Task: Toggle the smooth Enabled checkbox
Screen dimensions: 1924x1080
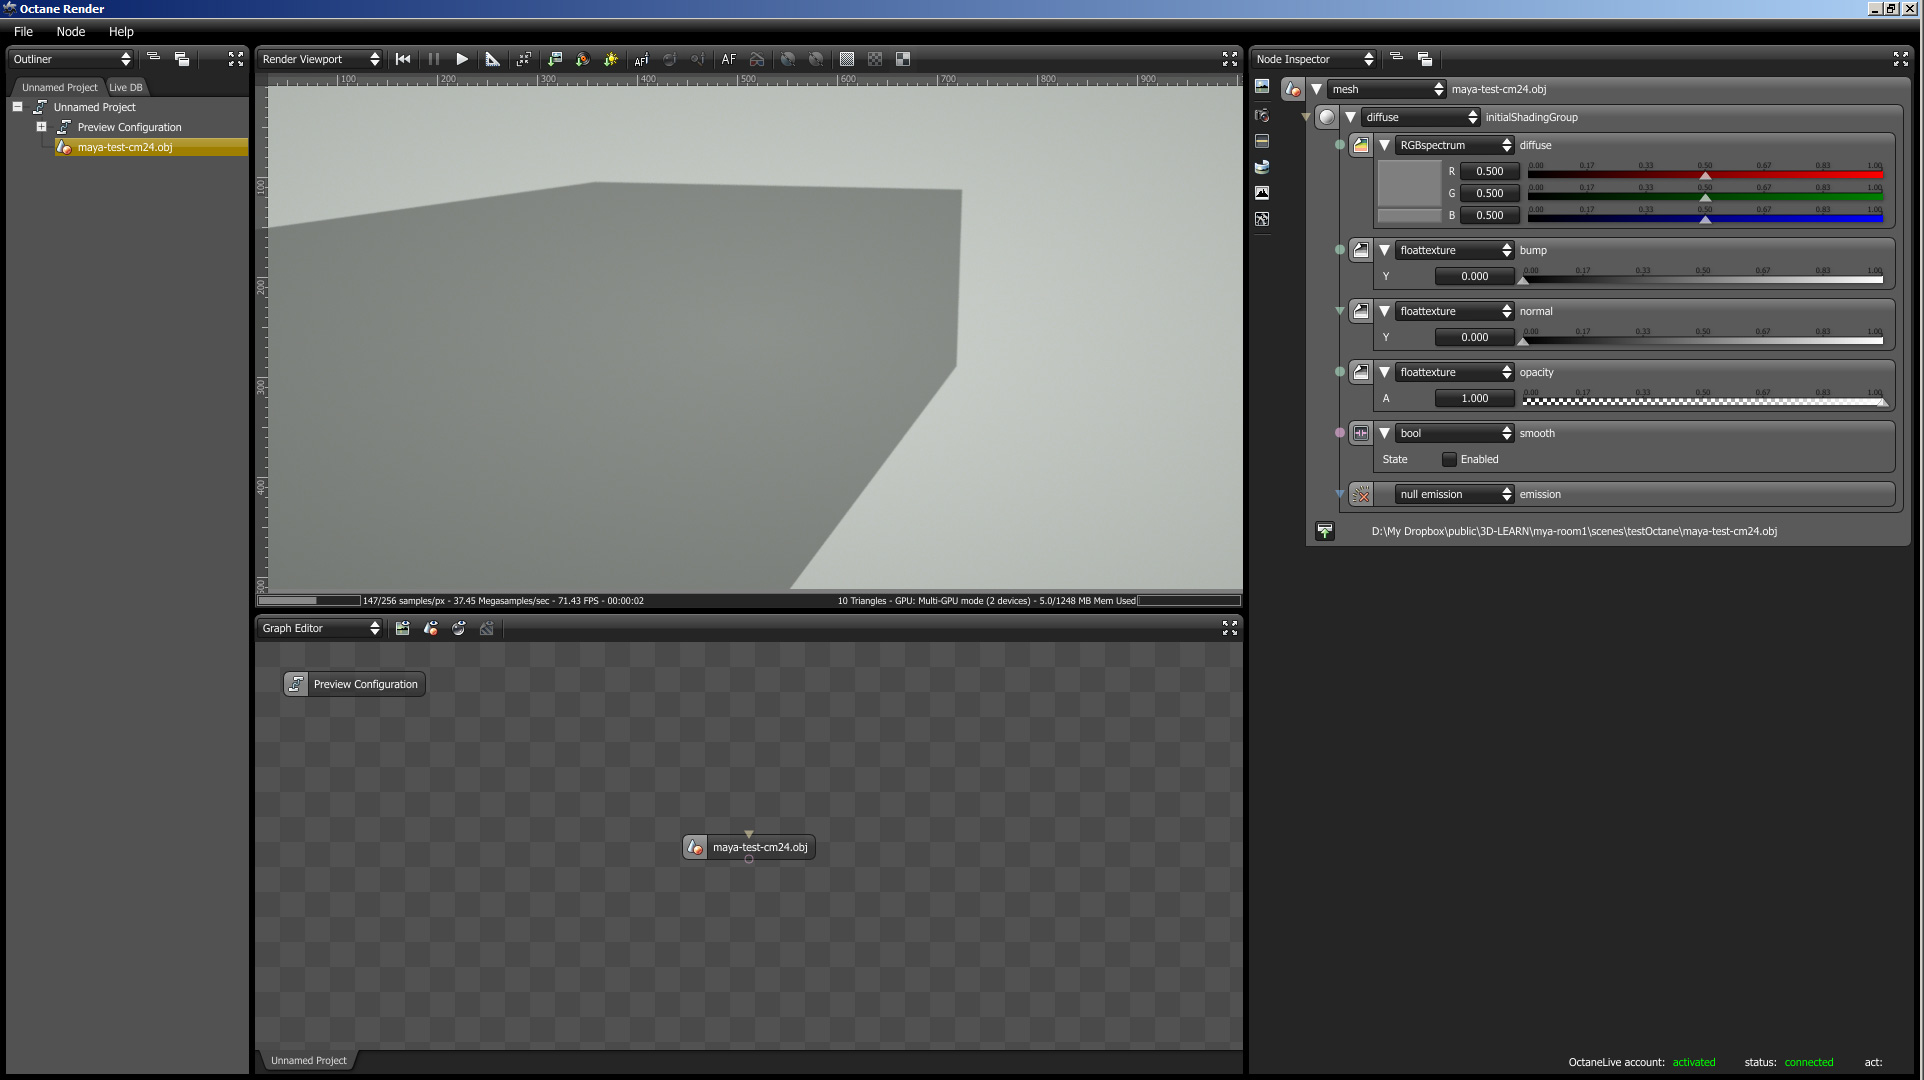Action: point(1449,460)
